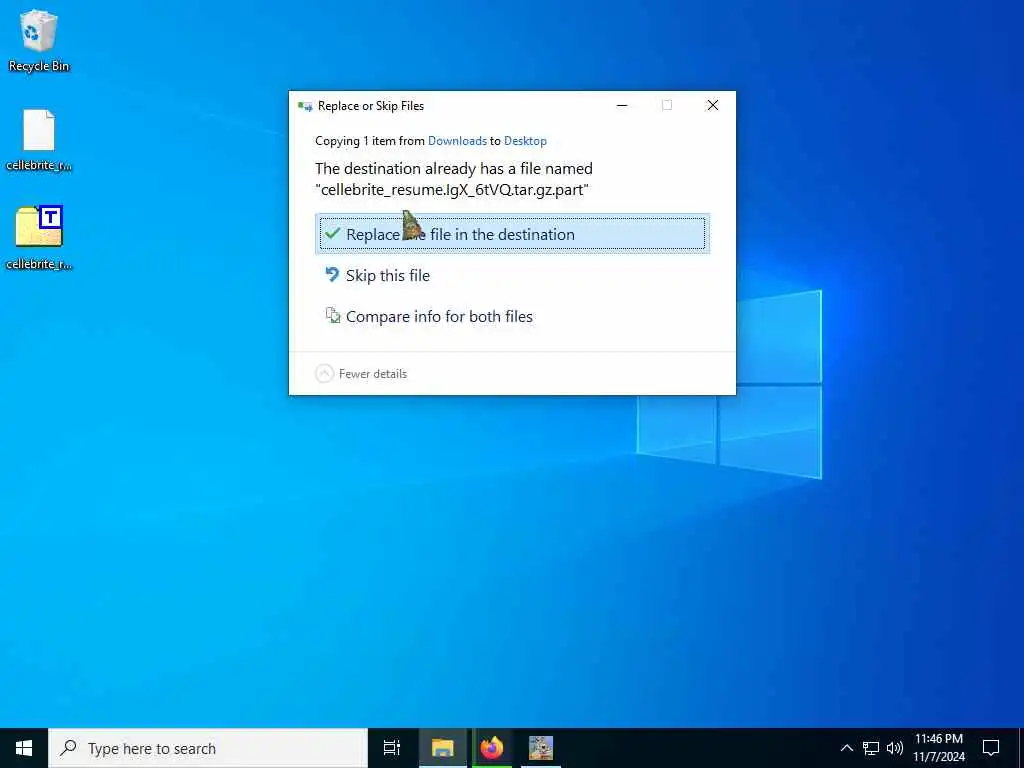Launch Firefox from the taskbar

(492, 748)
